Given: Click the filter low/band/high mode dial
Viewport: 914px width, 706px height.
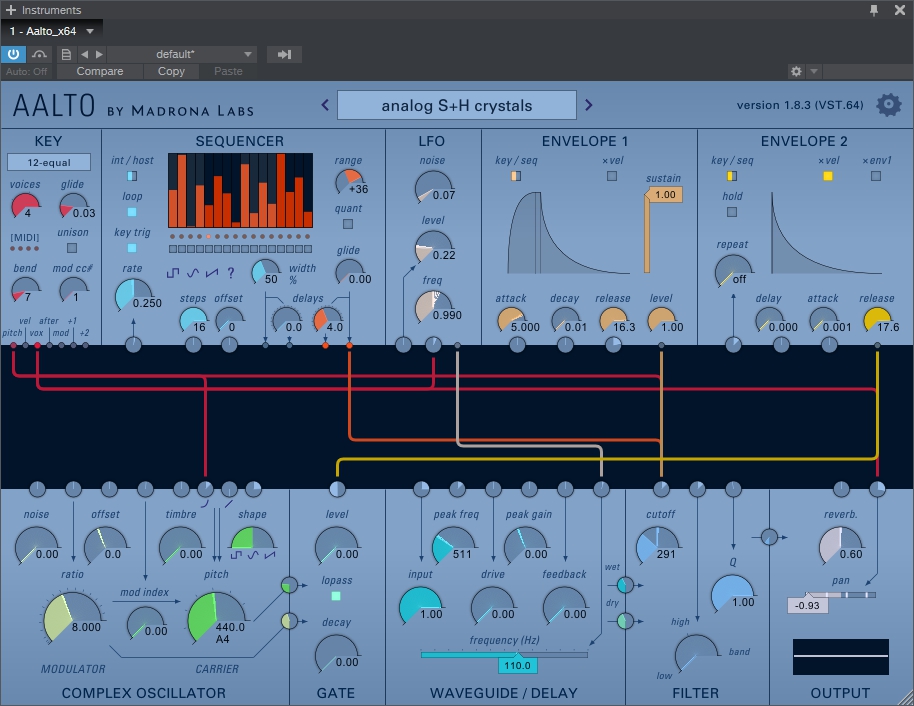Looking at the screenshot, I should 696,653.
